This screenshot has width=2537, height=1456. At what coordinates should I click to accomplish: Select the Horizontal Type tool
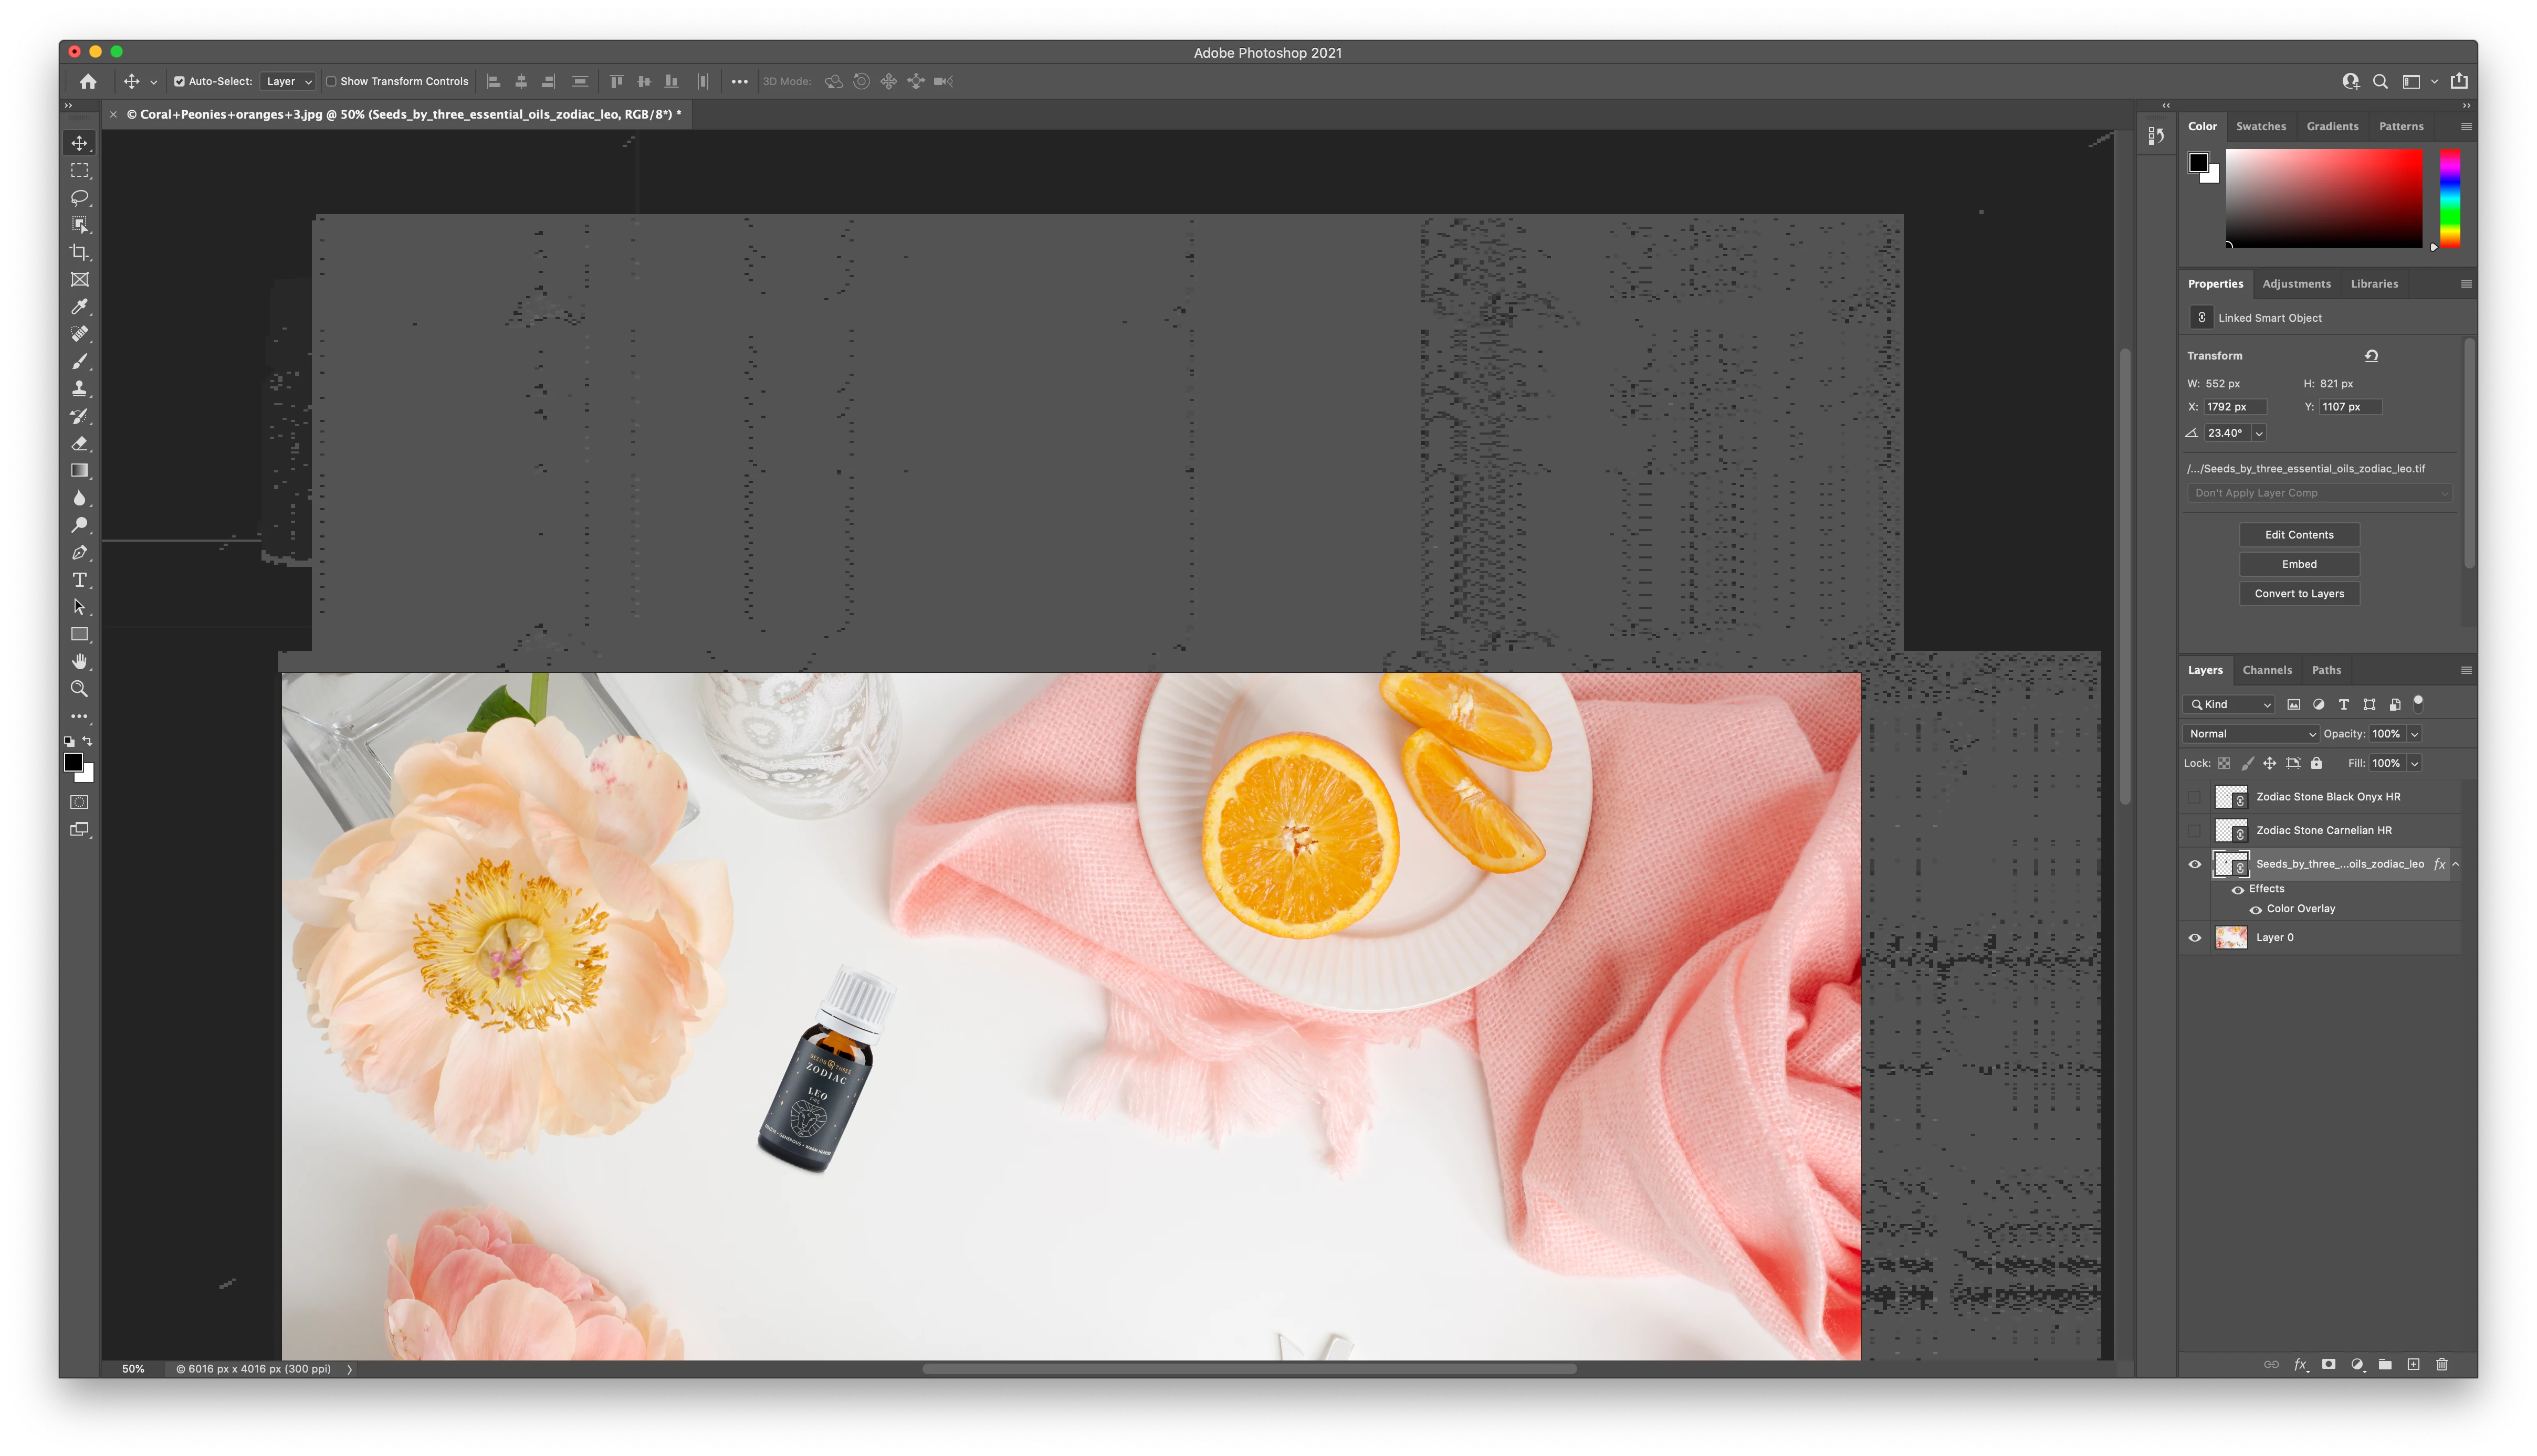(80, 580)
